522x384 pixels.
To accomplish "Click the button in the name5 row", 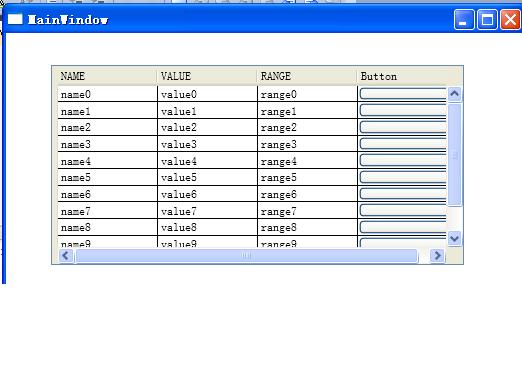I will point(403,177).
